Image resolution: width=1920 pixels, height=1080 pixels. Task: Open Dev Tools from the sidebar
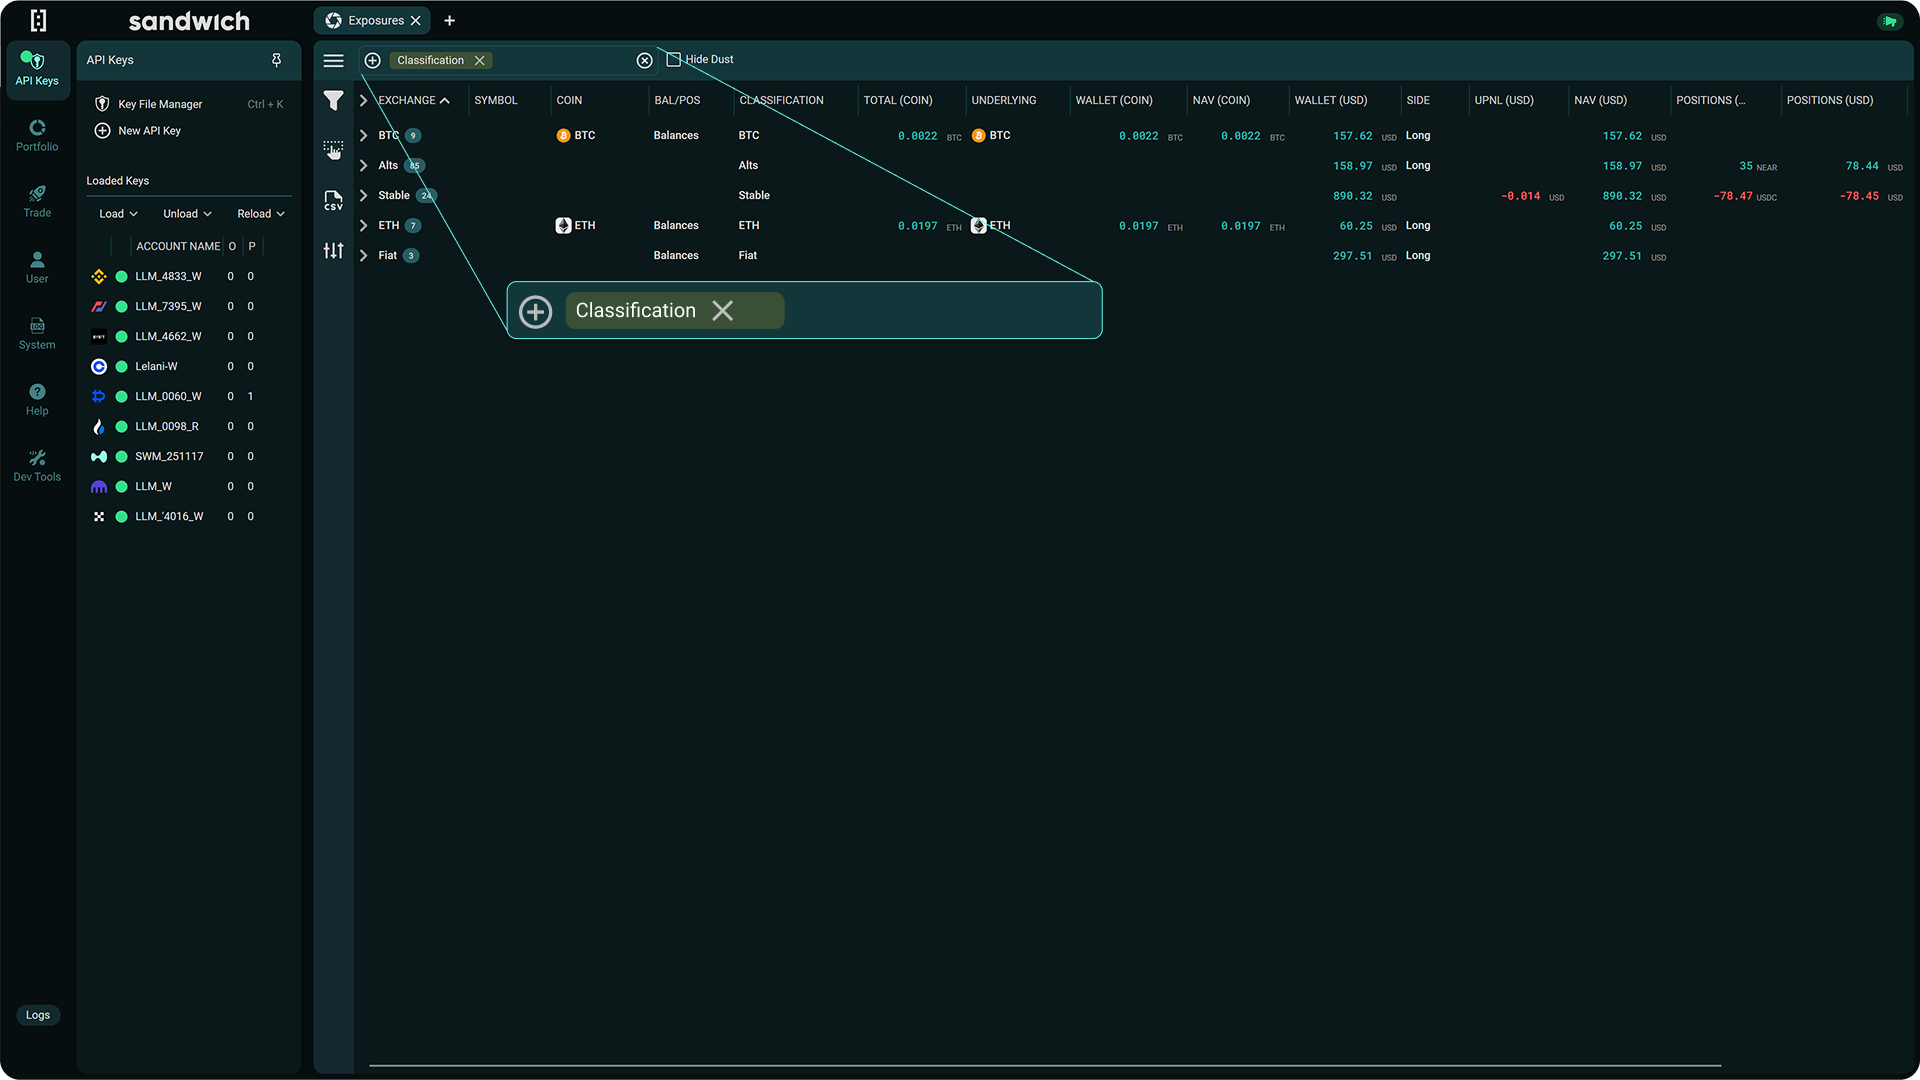(x=37, y=465)
